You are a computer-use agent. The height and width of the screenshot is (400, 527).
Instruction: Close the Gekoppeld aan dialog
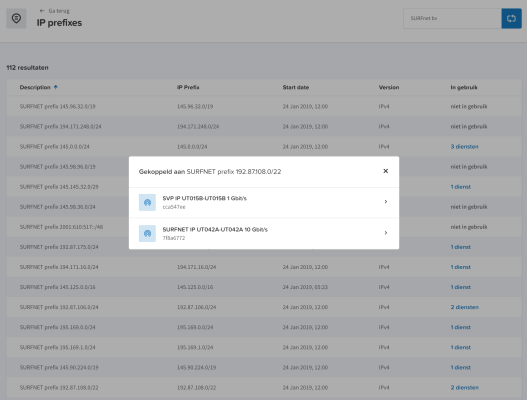[386, 171]
